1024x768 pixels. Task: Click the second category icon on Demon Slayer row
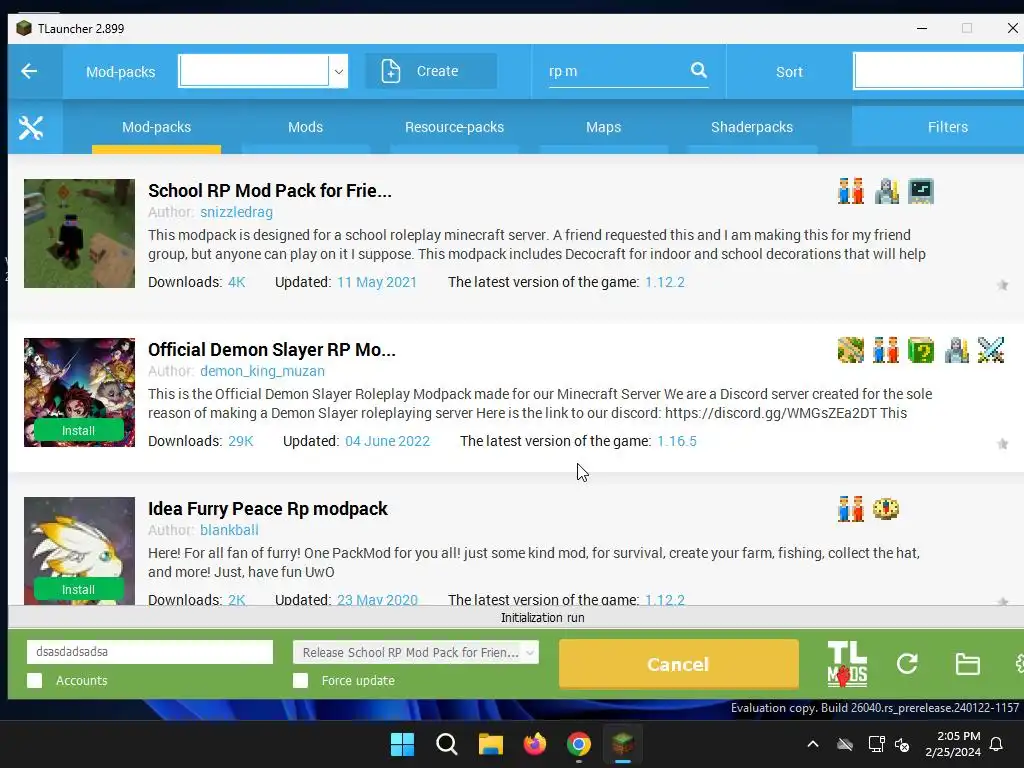[x=886, y=350]
